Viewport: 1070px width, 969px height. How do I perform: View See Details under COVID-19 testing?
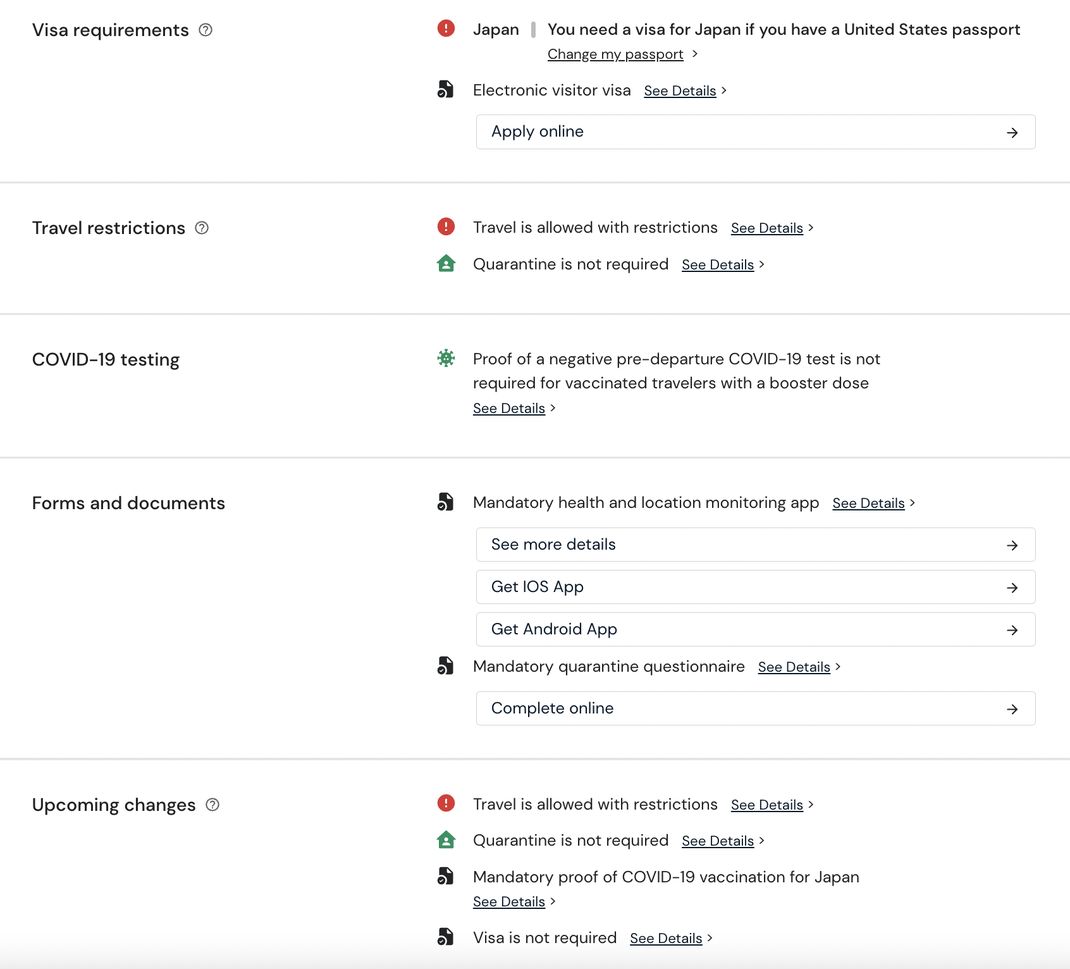point(509,408)
